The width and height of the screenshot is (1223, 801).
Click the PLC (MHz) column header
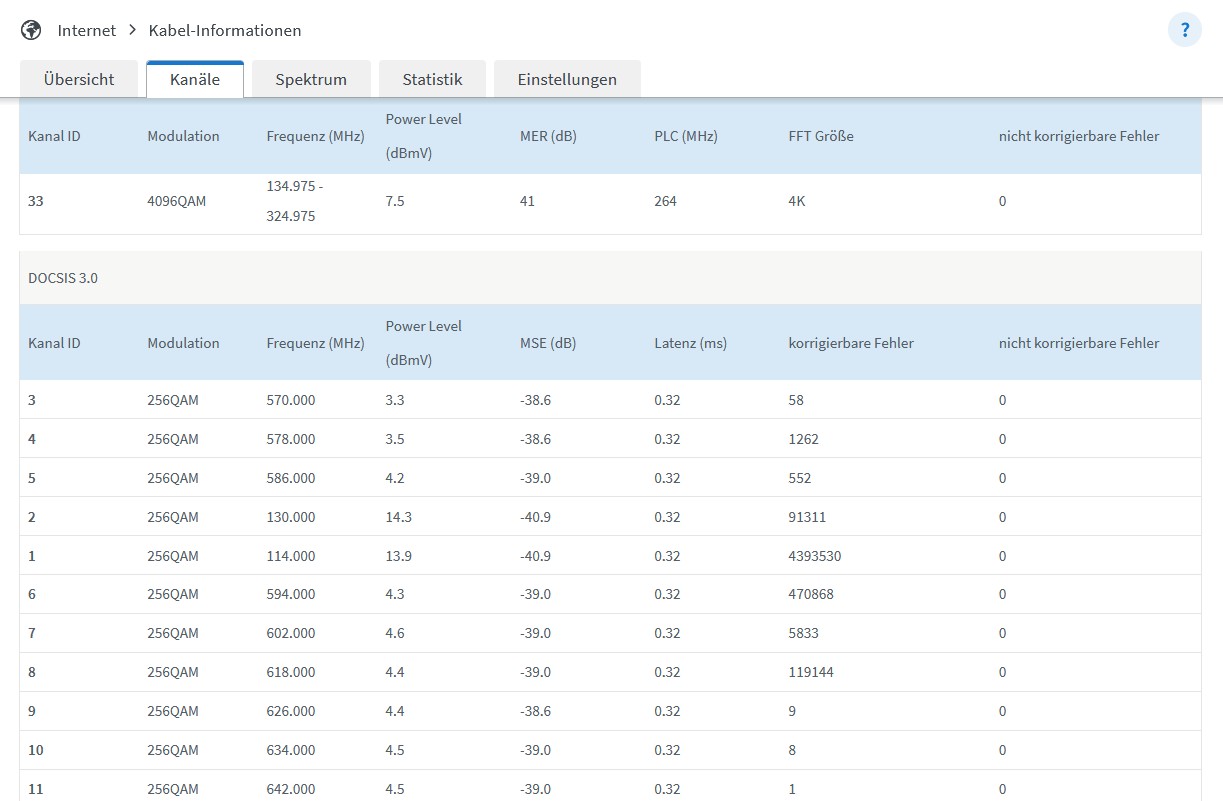(686, 136)
